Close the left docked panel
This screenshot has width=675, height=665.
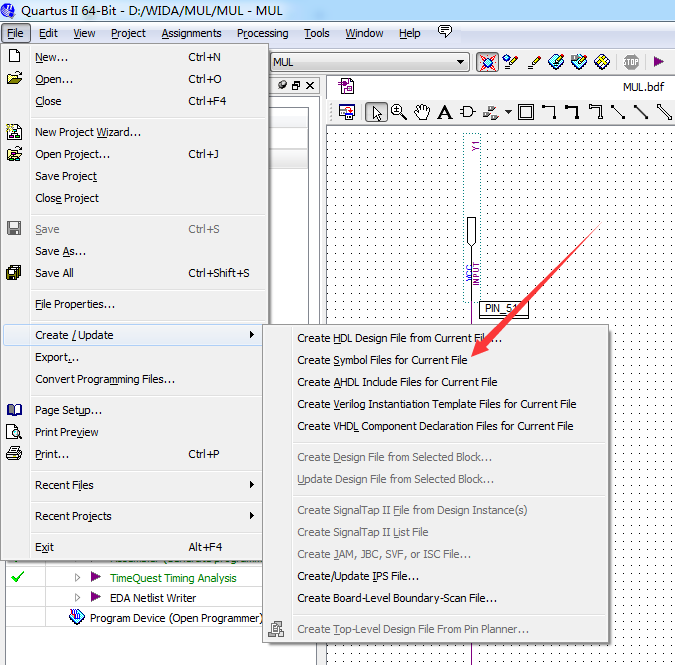(x=310, y=86)
